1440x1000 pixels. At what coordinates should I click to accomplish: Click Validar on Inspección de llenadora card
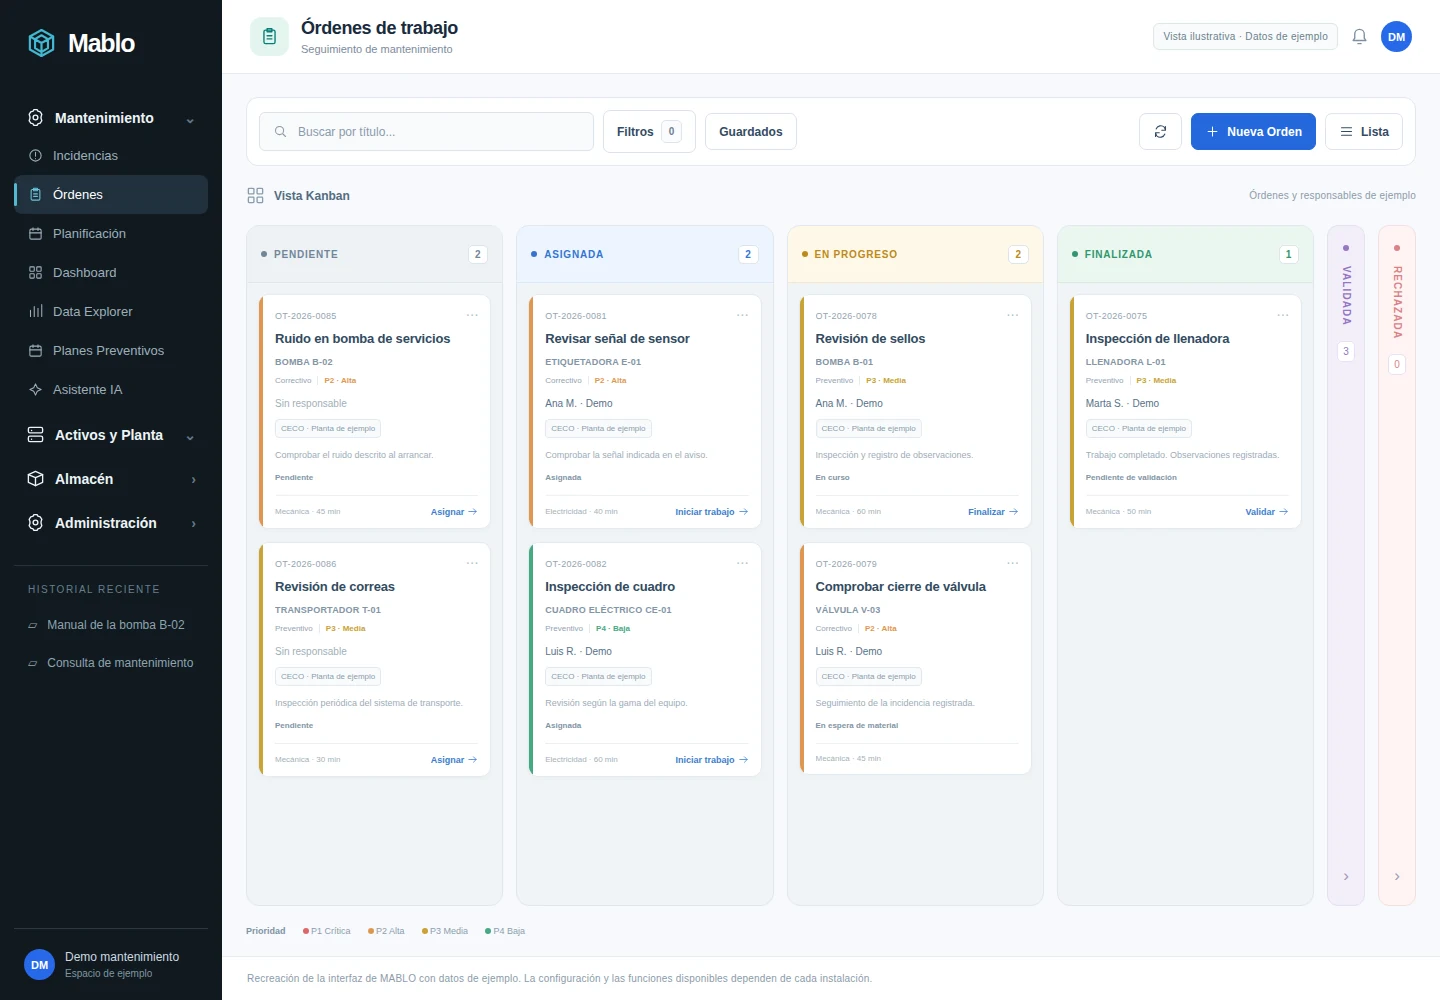click(1267, 512)
